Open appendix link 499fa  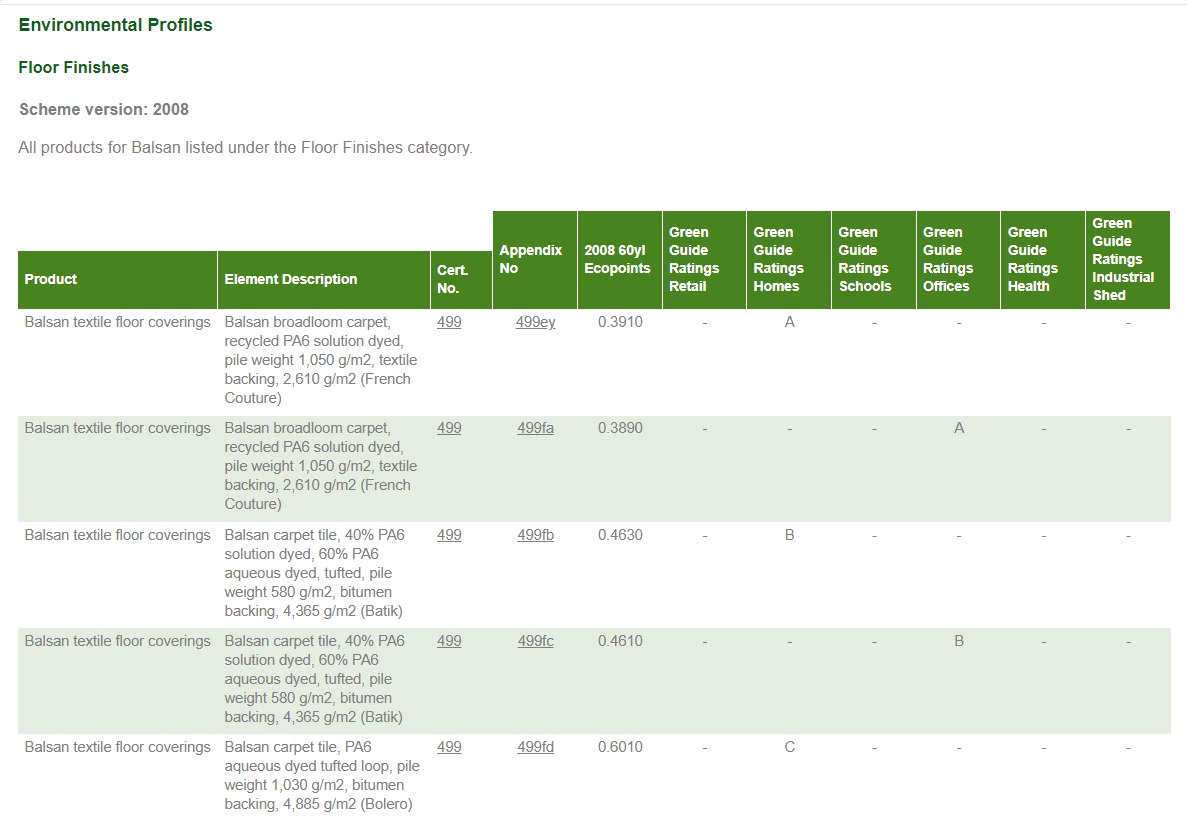(x=535, y=428)
